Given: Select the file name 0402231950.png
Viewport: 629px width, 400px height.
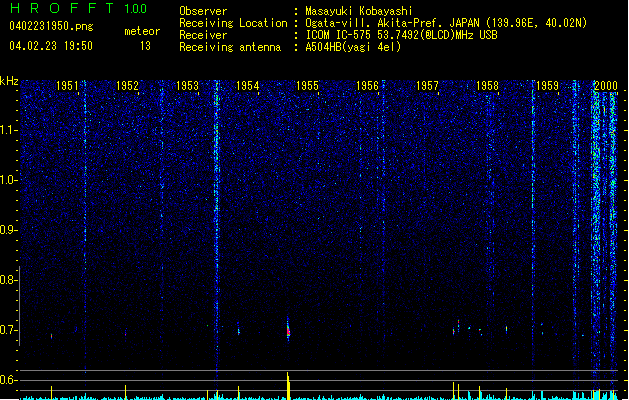Looking at the screenshot, I should click(51, 26).
